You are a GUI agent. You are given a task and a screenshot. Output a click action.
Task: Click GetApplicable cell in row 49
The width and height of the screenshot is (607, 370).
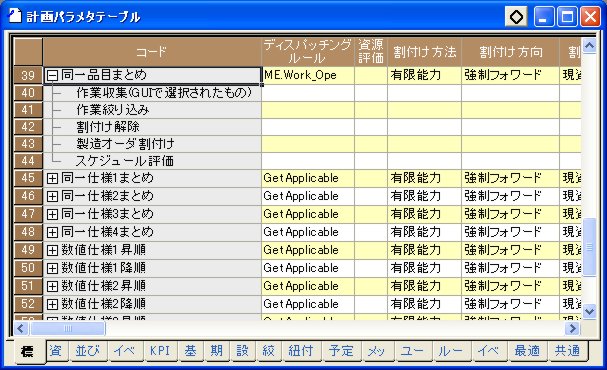tap(308, 250)
